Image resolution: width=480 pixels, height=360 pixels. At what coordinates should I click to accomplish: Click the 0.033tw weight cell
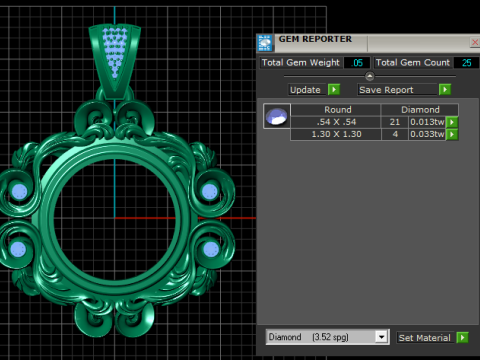click(x=427, y=134)
